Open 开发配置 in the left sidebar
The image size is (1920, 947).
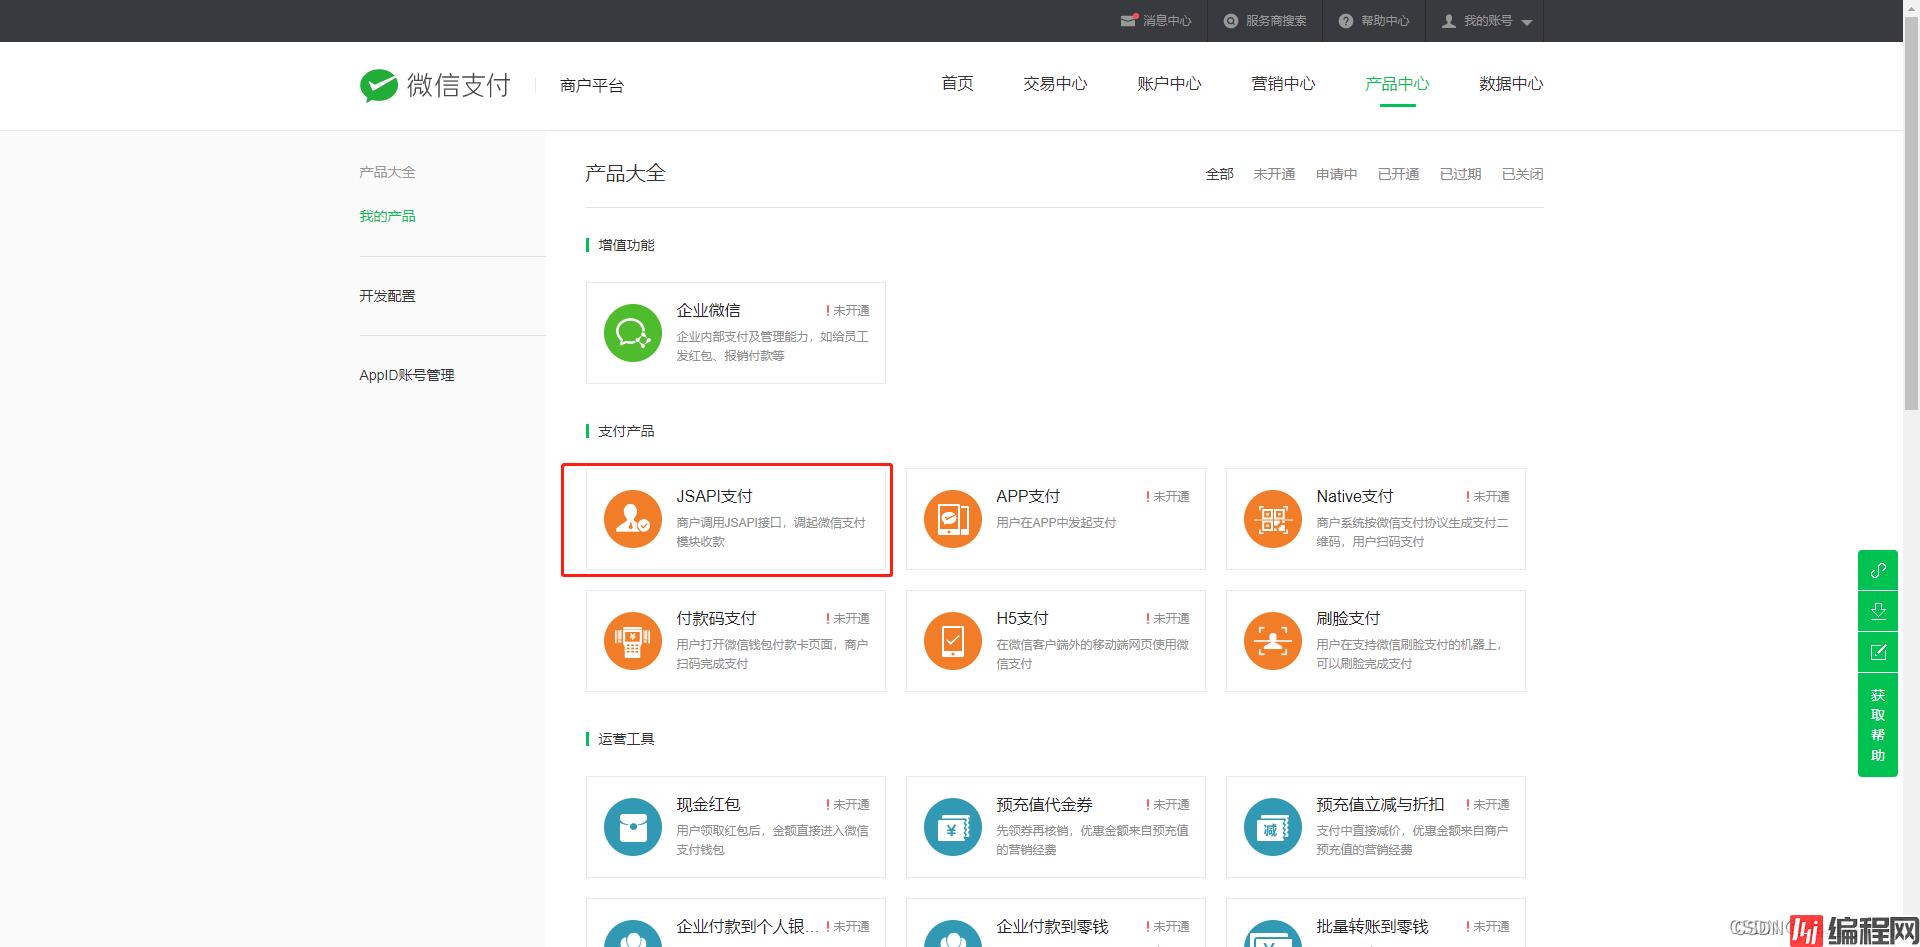tap(387, 296)
